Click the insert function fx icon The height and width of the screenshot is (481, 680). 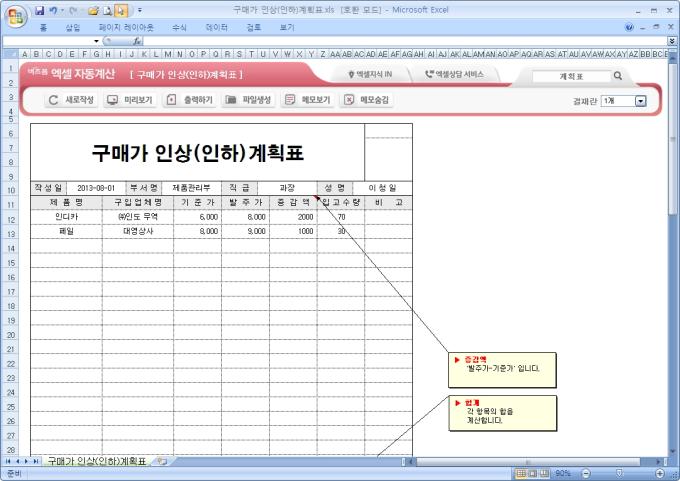(x=137, y=41)
